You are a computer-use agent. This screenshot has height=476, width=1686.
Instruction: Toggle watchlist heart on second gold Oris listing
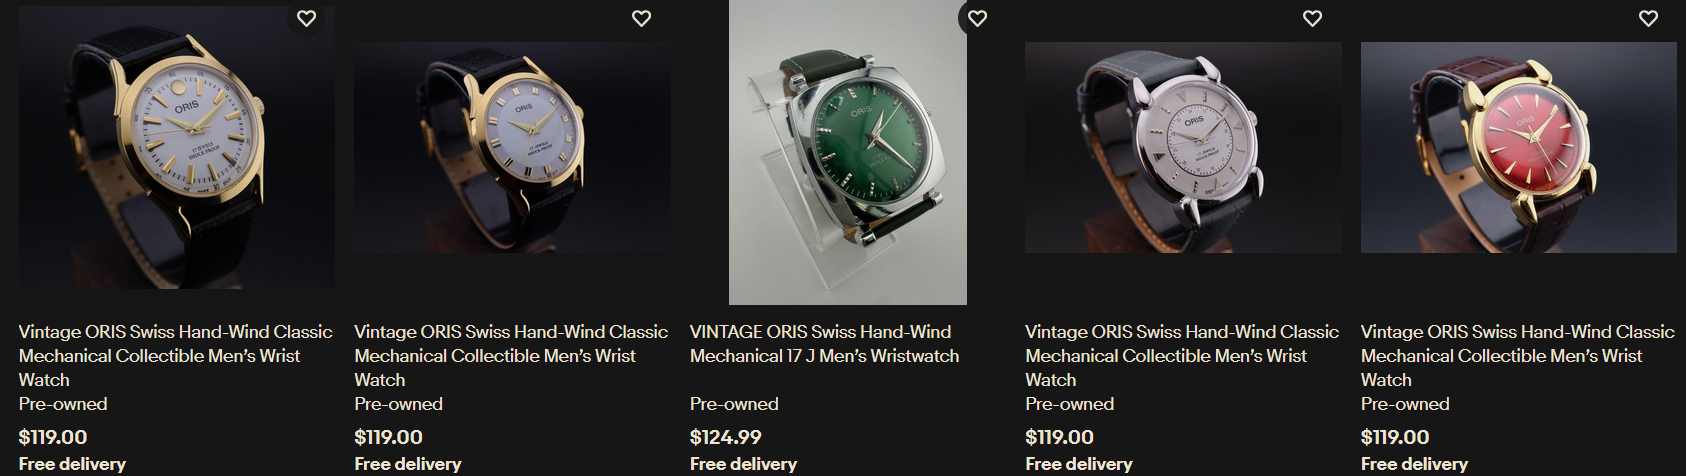pyautogui.click(x=642, y=18)
